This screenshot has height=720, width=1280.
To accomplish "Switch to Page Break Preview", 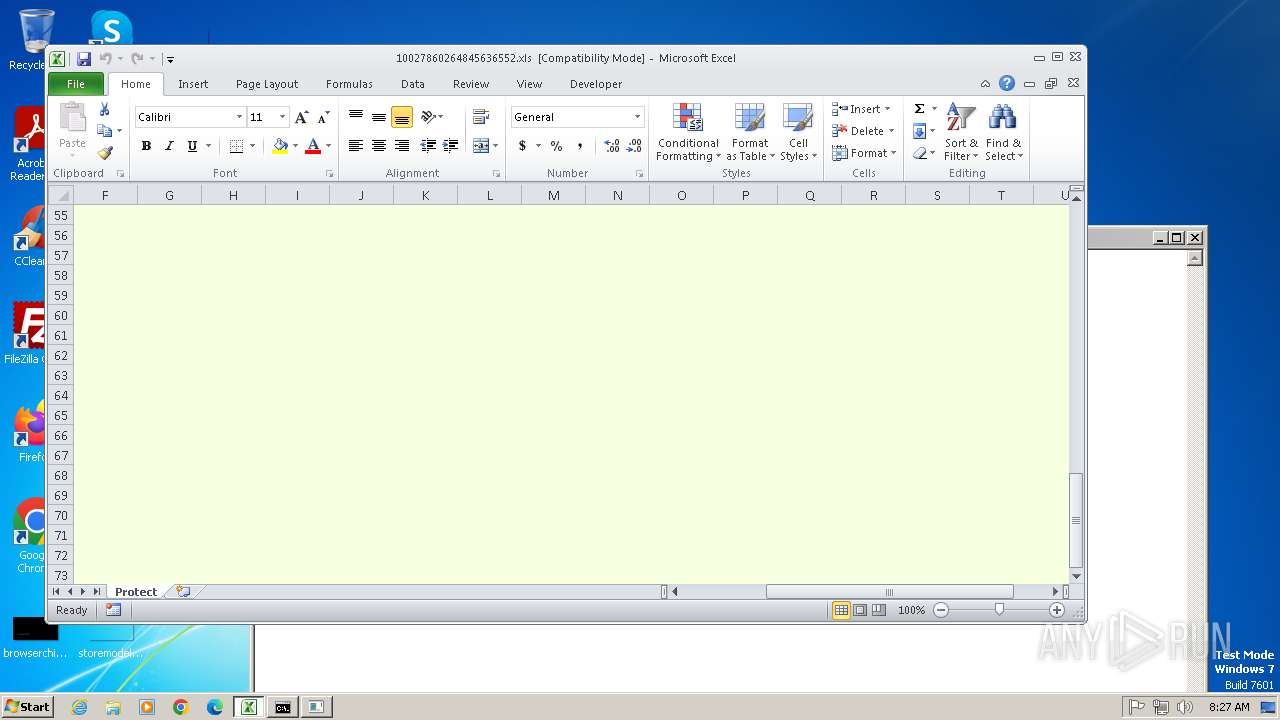I will pos(878,610).
